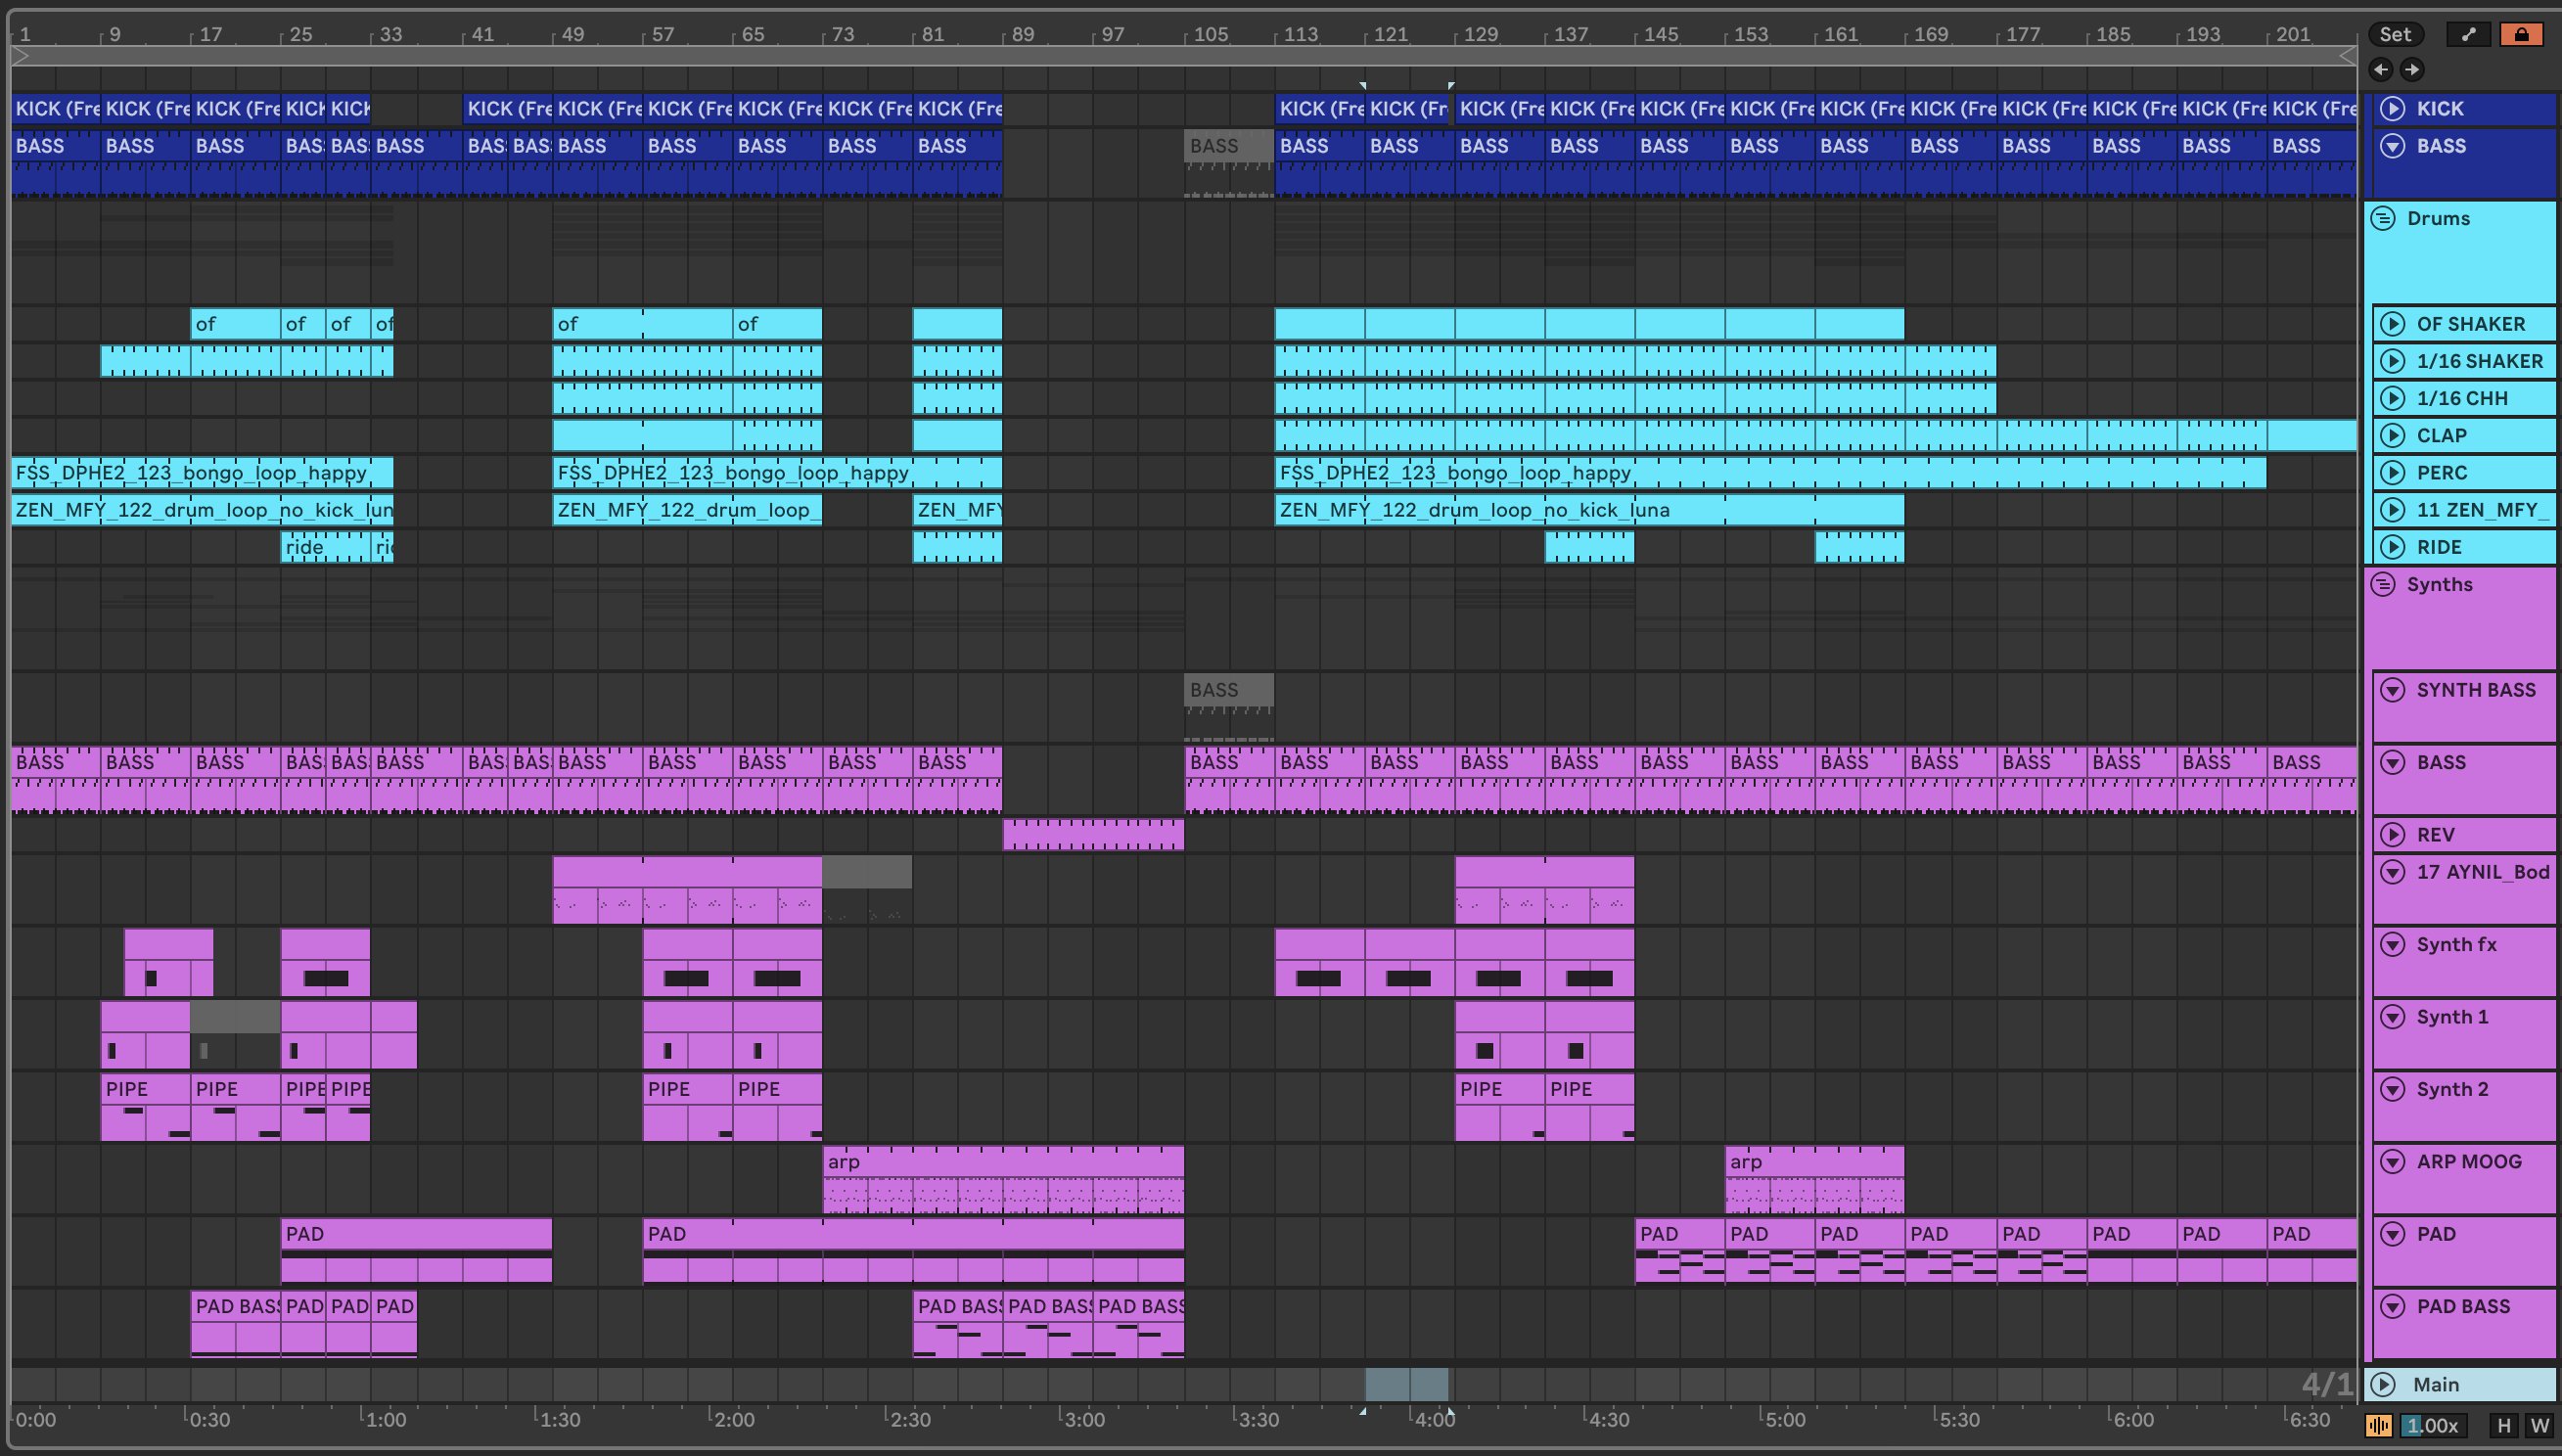2562x1456 pixels.
Task: Fold the SYNTH BASS track
Action: click(2392, 690)
